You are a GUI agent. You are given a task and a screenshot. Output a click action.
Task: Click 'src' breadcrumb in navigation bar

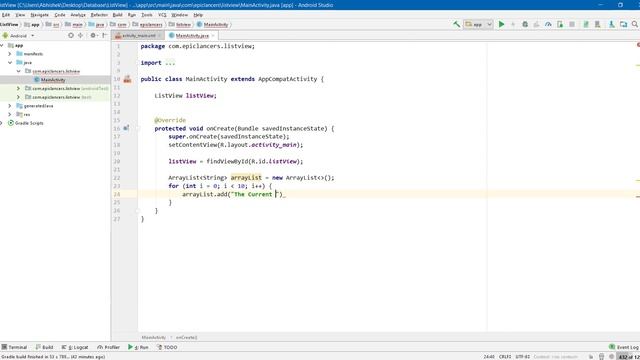click(x=52, y=24)
